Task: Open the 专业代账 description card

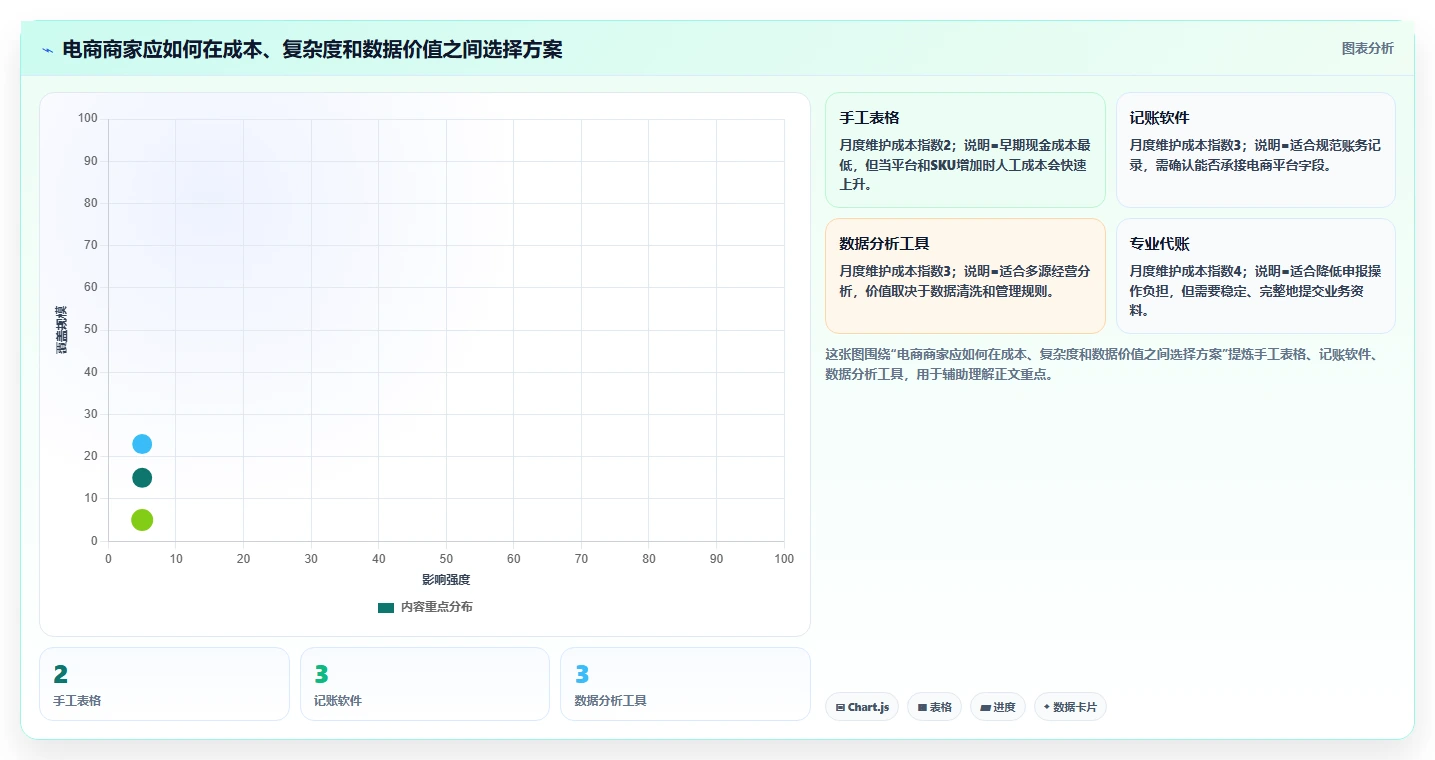Action: 1255,276
